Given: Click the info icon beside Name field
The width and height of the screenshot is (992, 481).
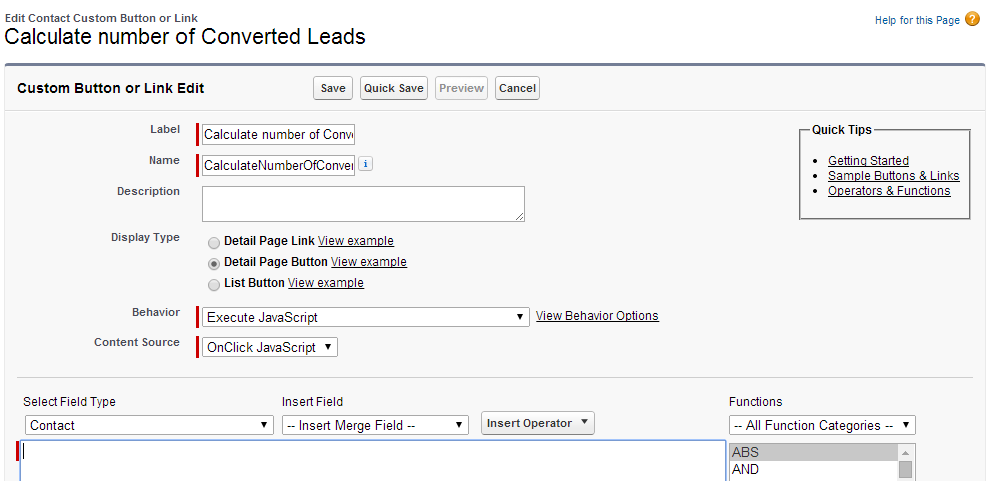Looking at the screenshot, I should coord(366,164).
